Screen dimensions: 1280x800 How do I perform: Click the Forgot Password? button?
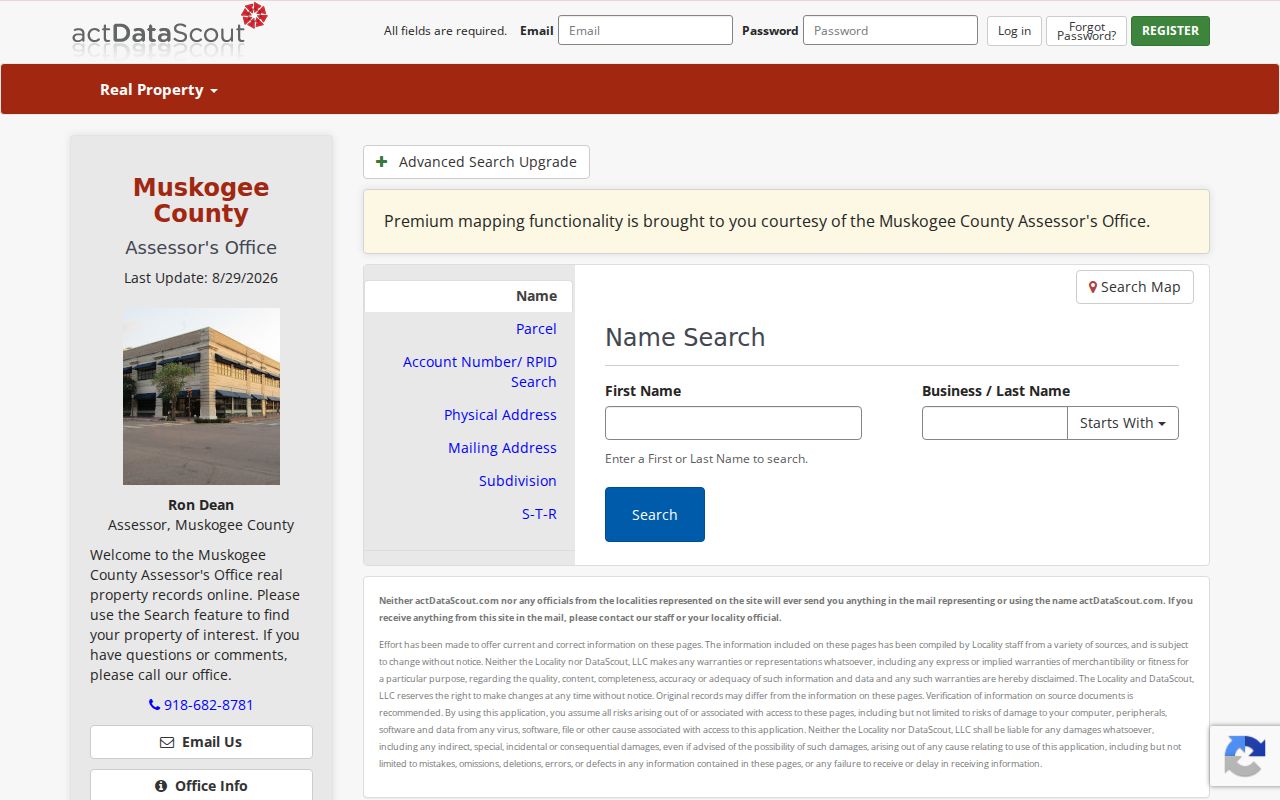1086,30
